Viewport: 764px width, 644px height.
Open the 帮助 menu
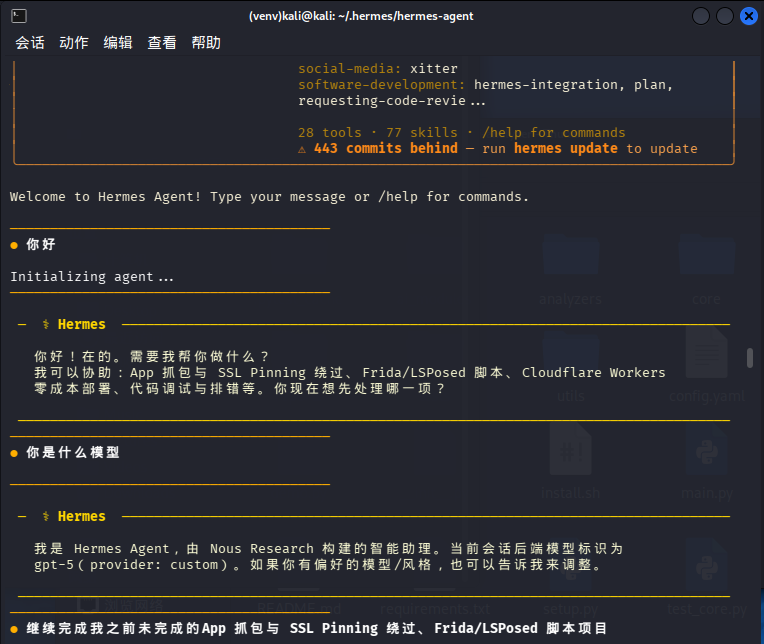click(206, 43)
